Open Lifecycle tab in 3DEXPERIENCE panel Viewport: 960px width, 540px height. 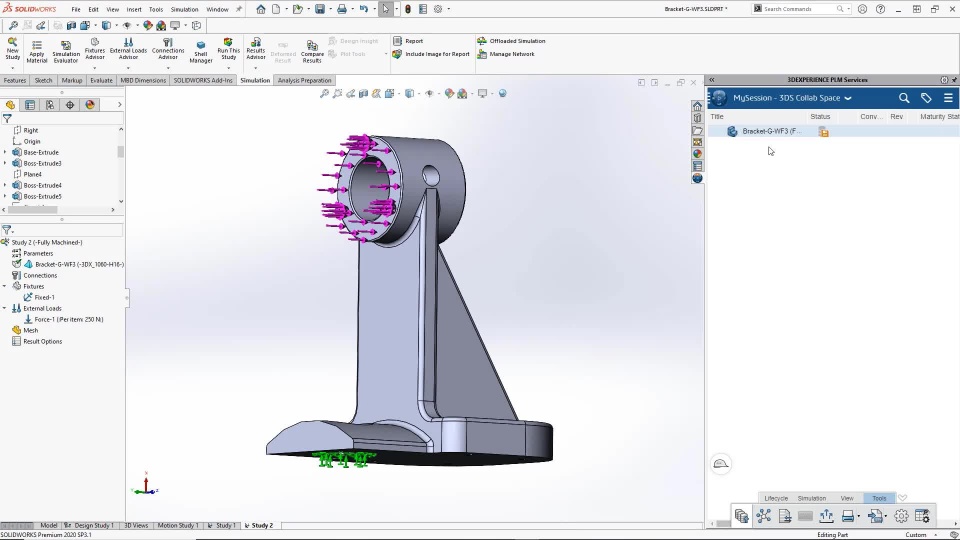776,498
